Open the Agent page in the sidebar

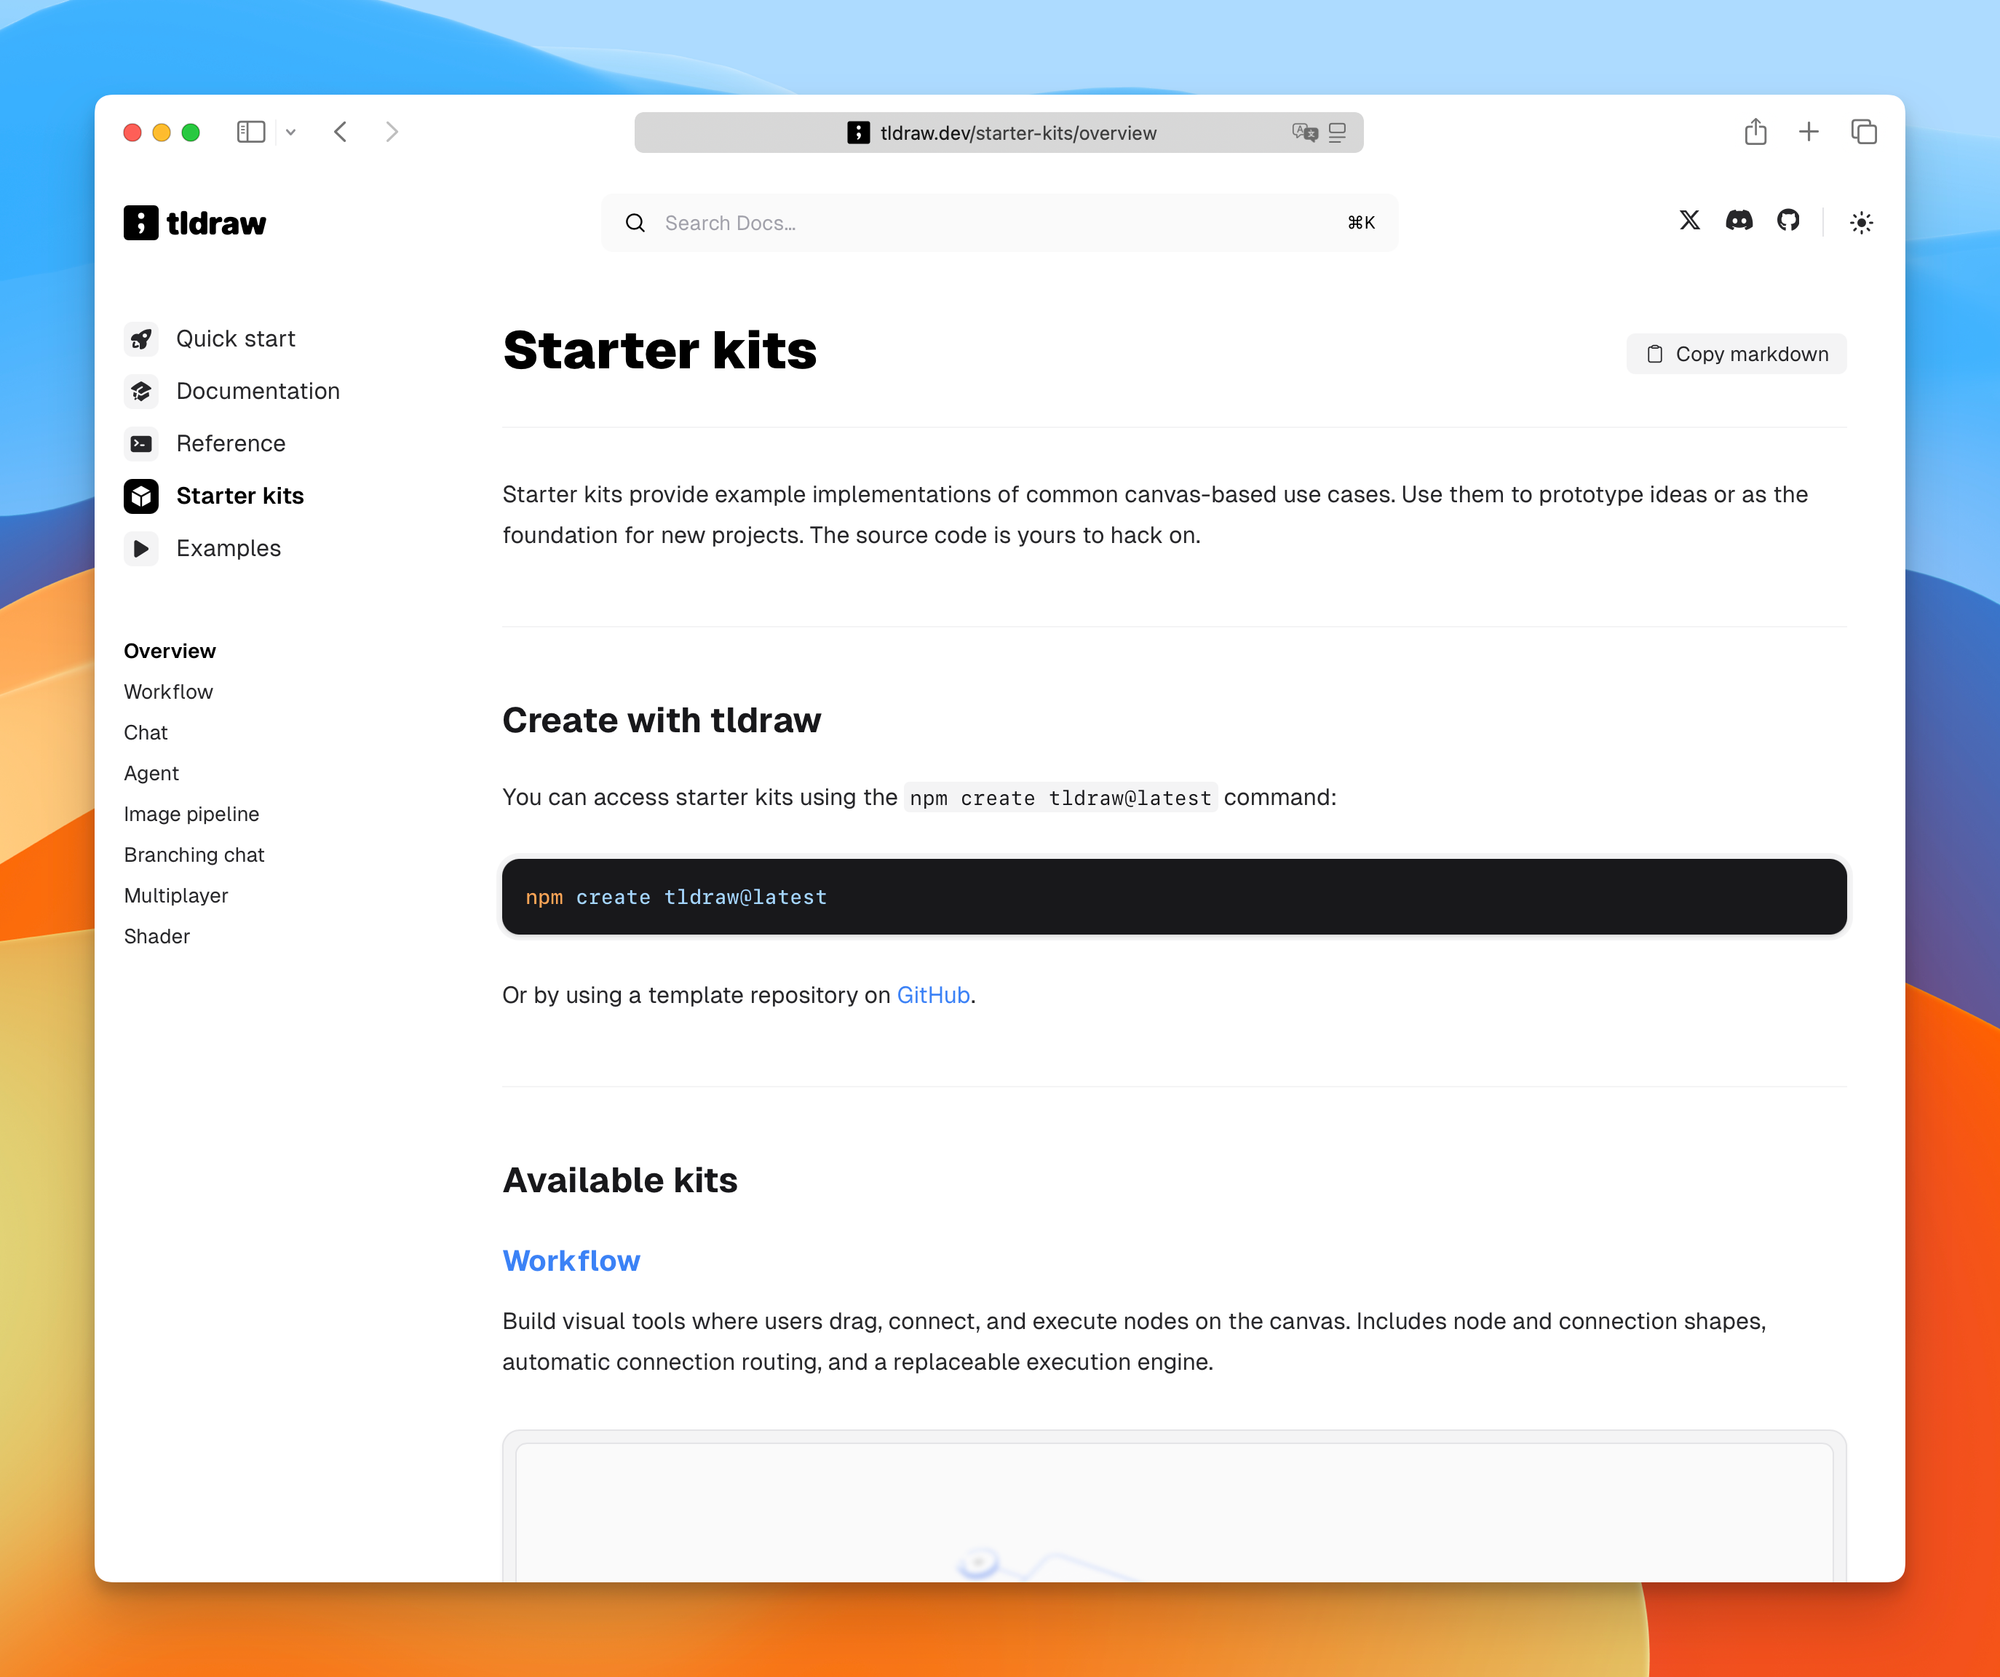(x=151, y=774)
